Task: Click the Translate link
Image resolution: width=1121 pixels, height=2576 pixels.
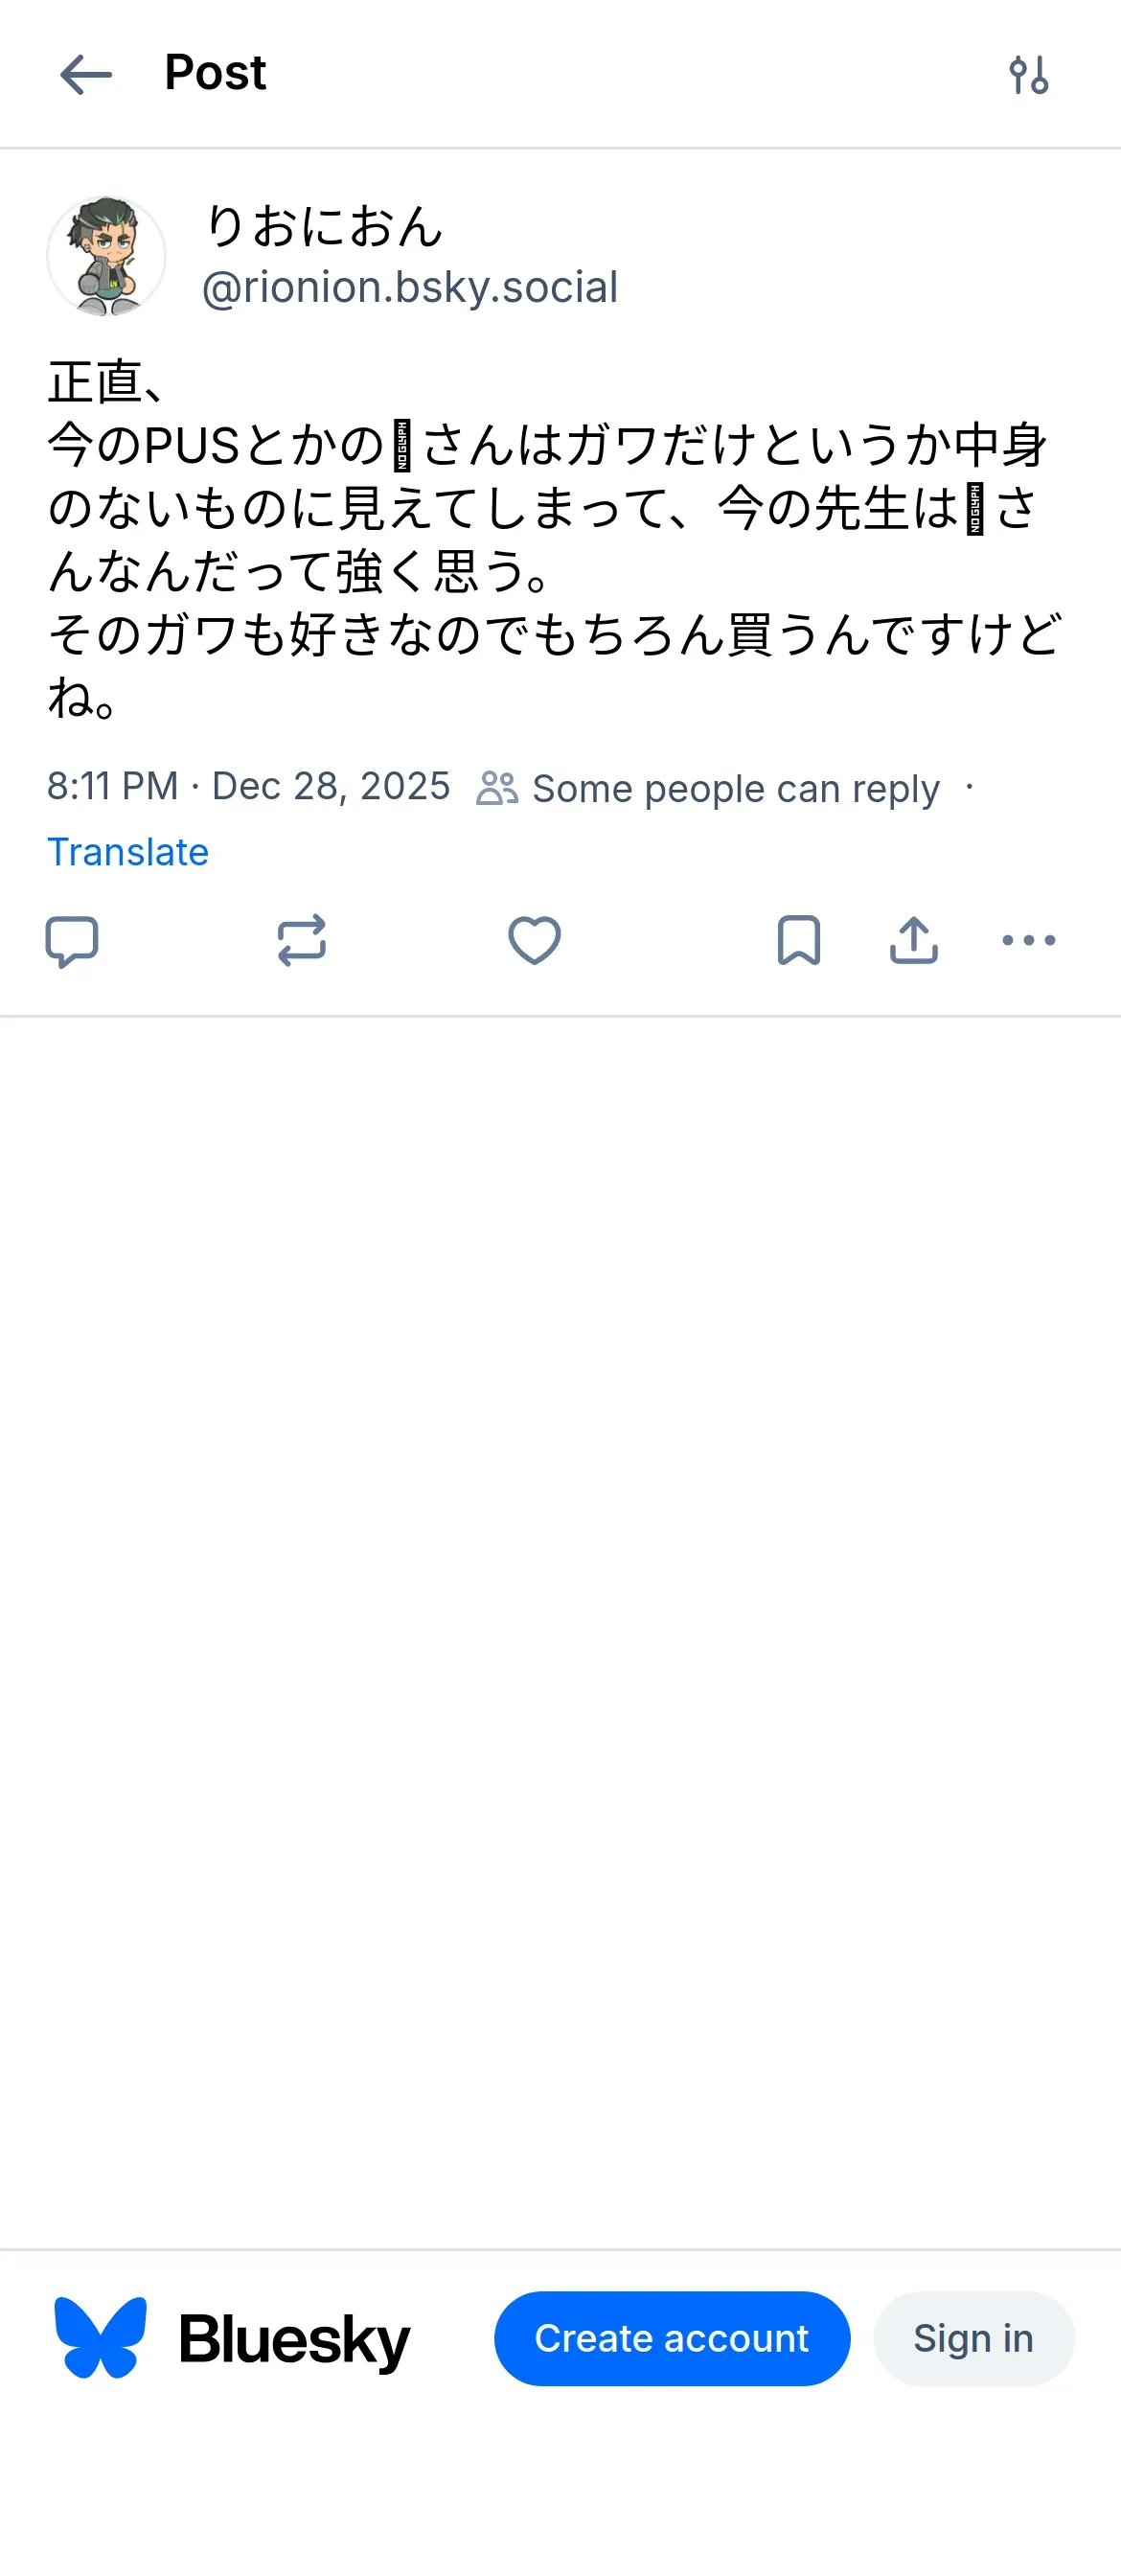Action: [128, 852]
